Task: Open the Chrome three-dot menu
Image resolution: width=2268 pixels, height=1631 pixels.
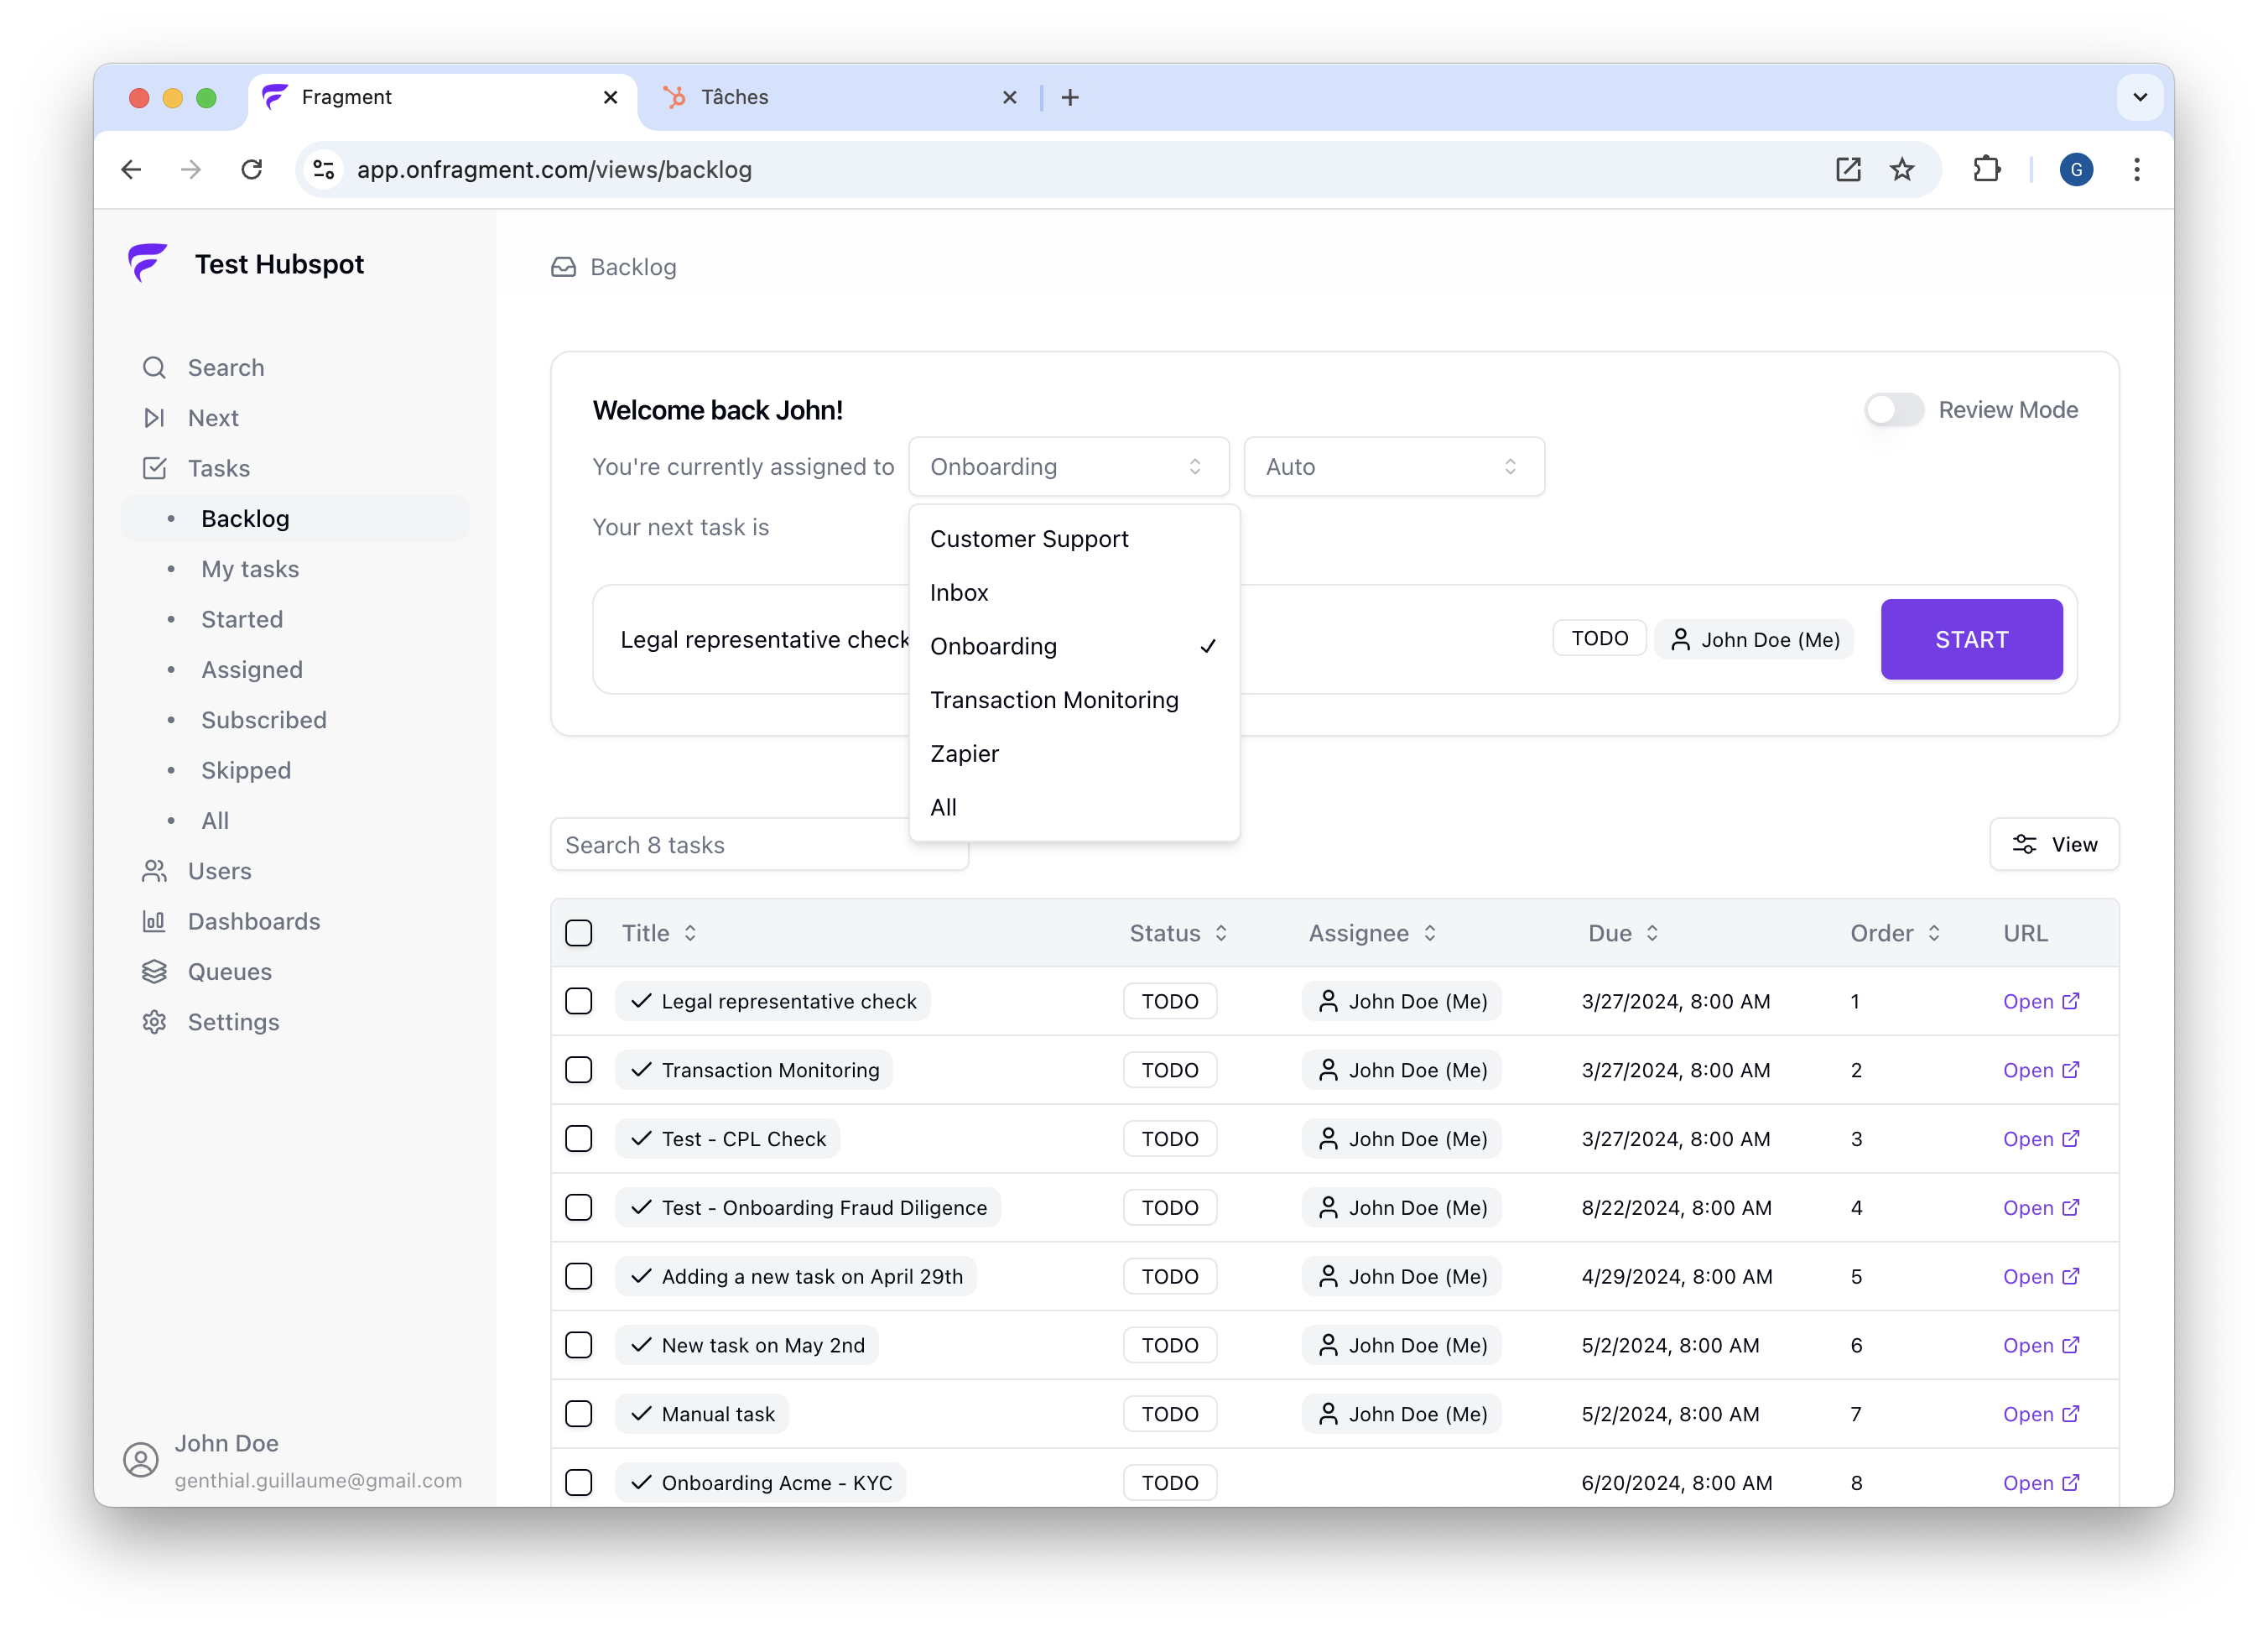Action: (x=2137, y=169)
